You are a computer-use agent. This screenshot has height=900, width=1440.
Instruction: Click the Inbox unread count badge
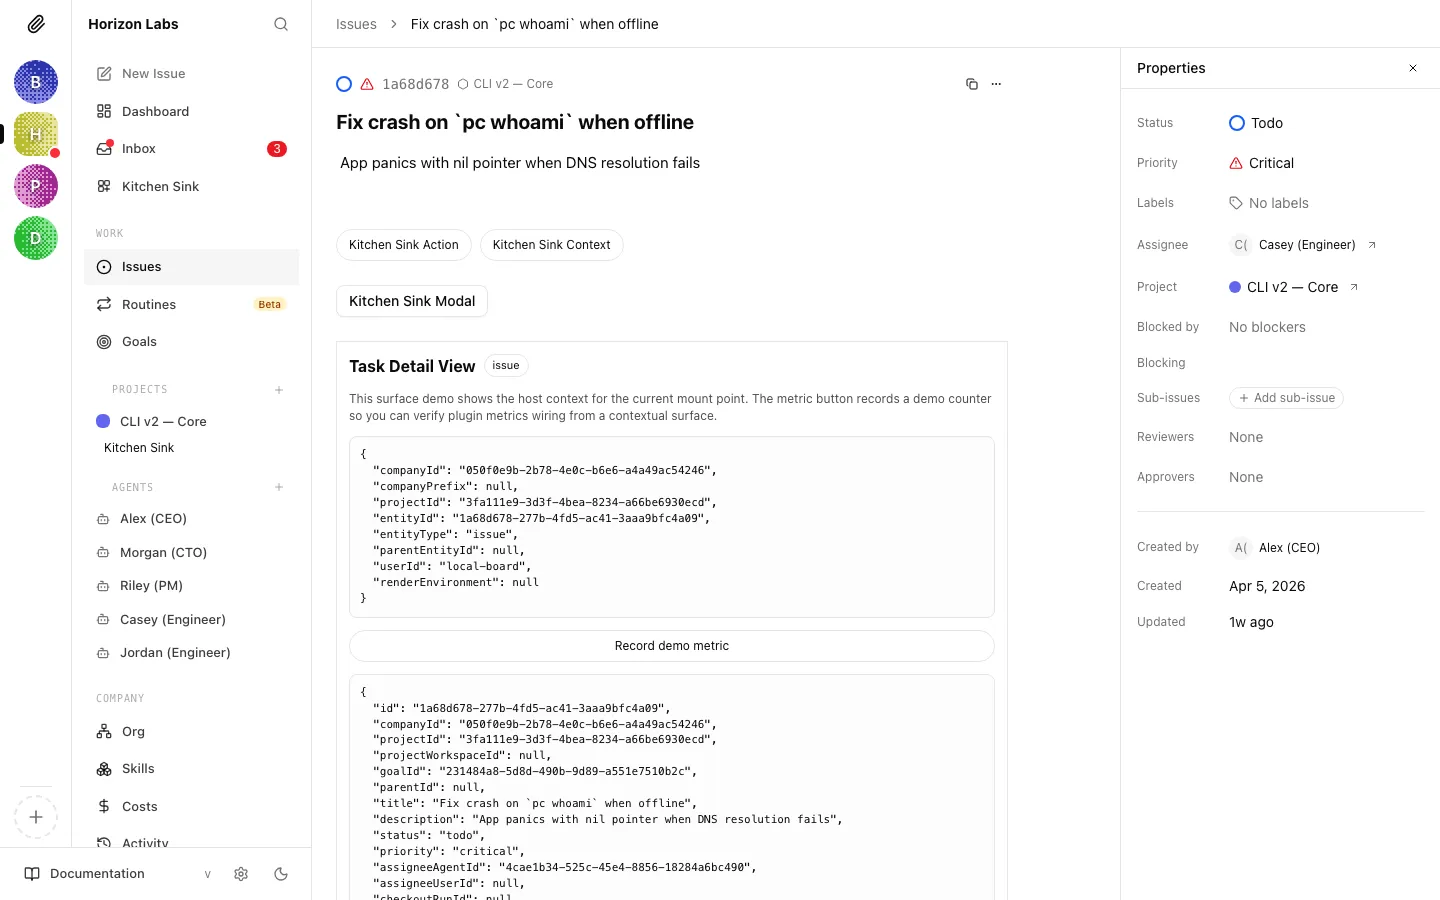(x=277, y=149)
